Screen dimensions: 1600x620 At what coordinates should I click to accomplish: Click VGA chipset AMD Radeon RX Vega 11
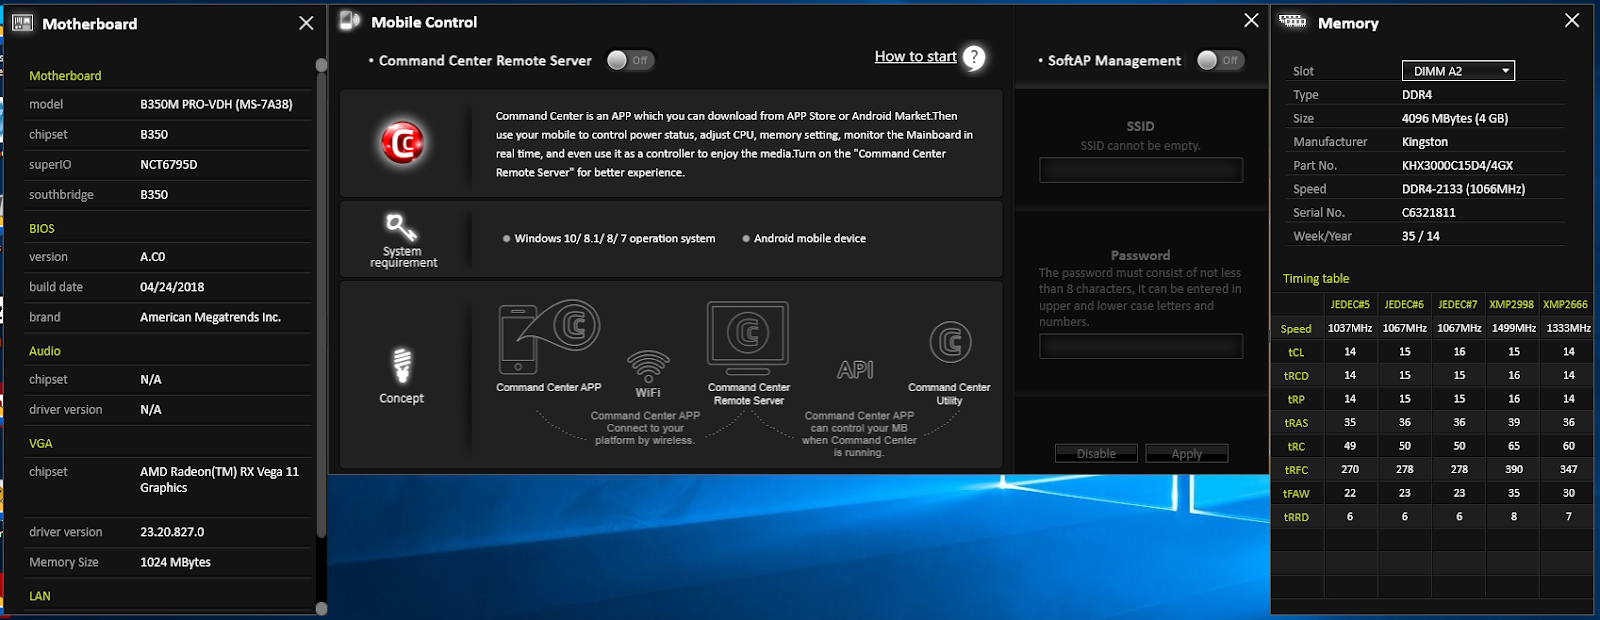point(219,480)
